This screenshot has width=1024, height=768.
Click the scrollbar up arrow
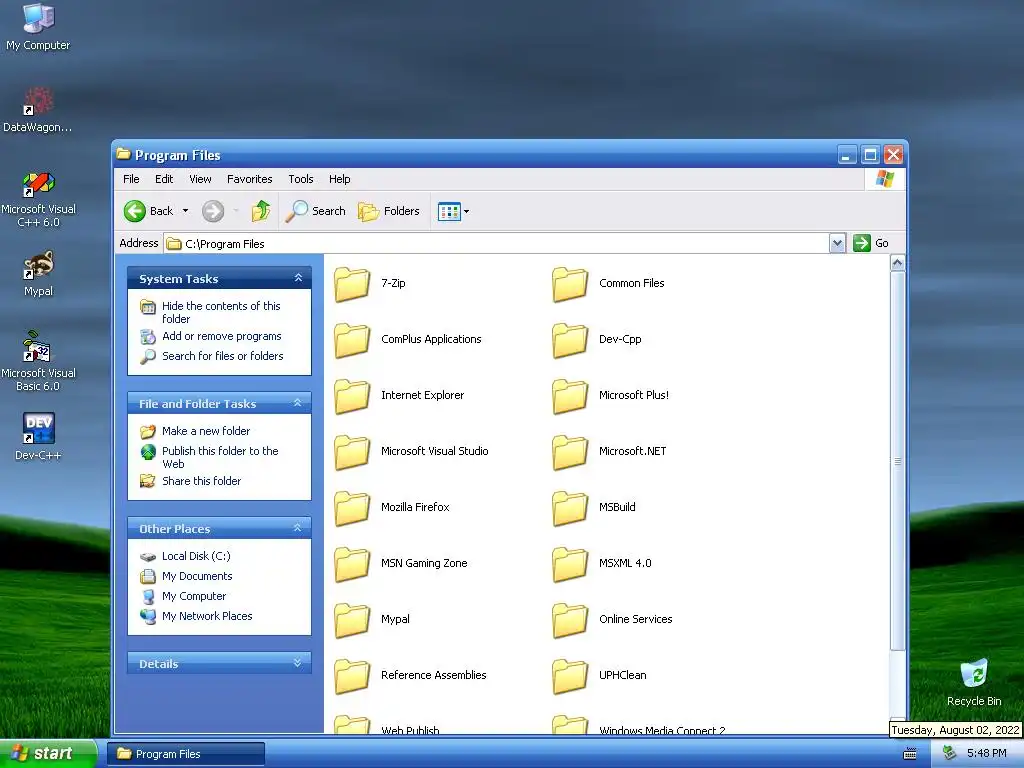point(897,263)
